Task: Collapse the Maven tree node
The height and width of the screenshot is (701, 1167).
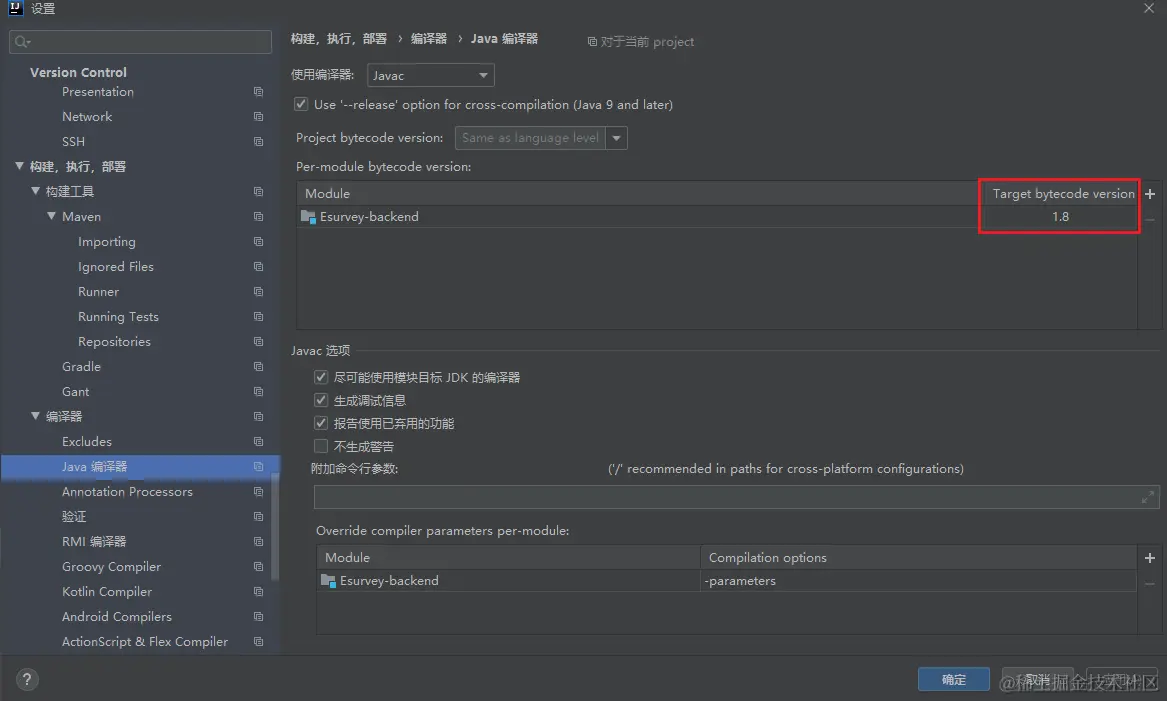Action: [x=51, y=216]
